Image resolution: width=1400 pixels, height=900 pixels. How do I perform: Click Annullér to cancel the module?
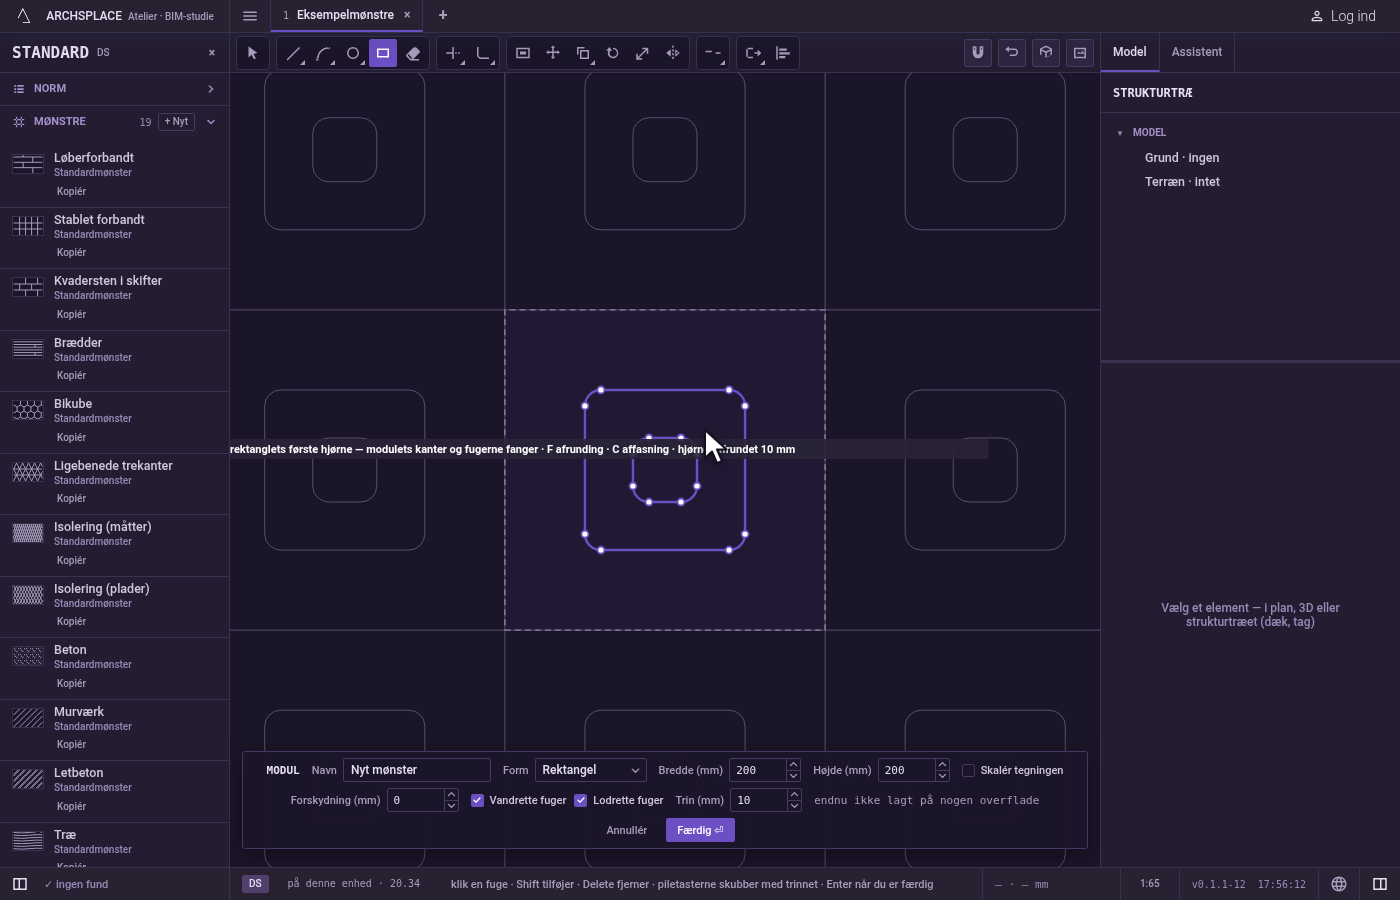click(x=627, y=830)
